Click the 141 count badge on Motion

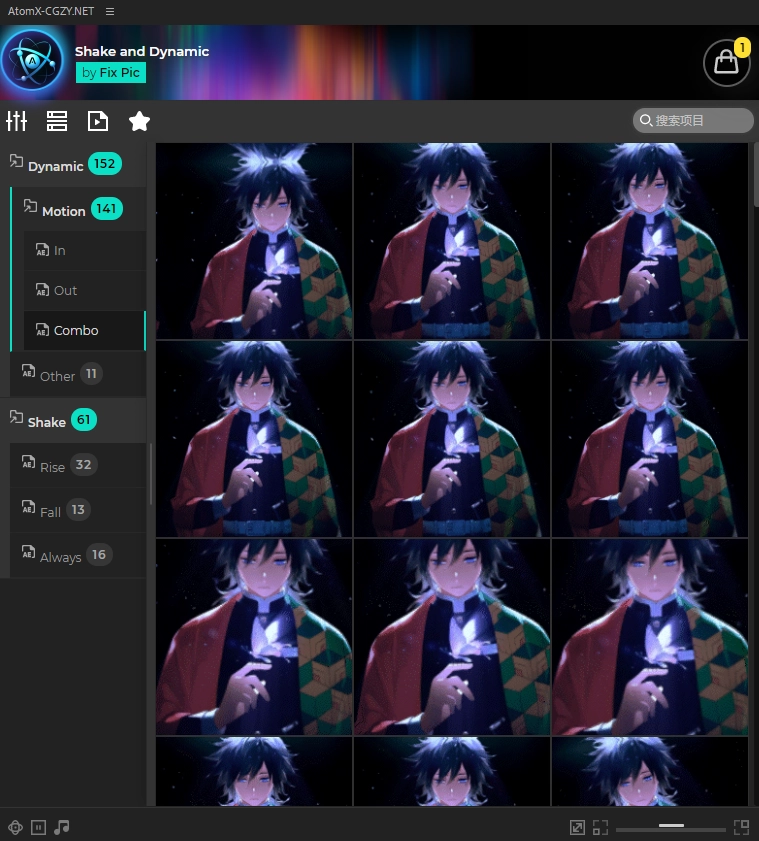pos(106,209)
